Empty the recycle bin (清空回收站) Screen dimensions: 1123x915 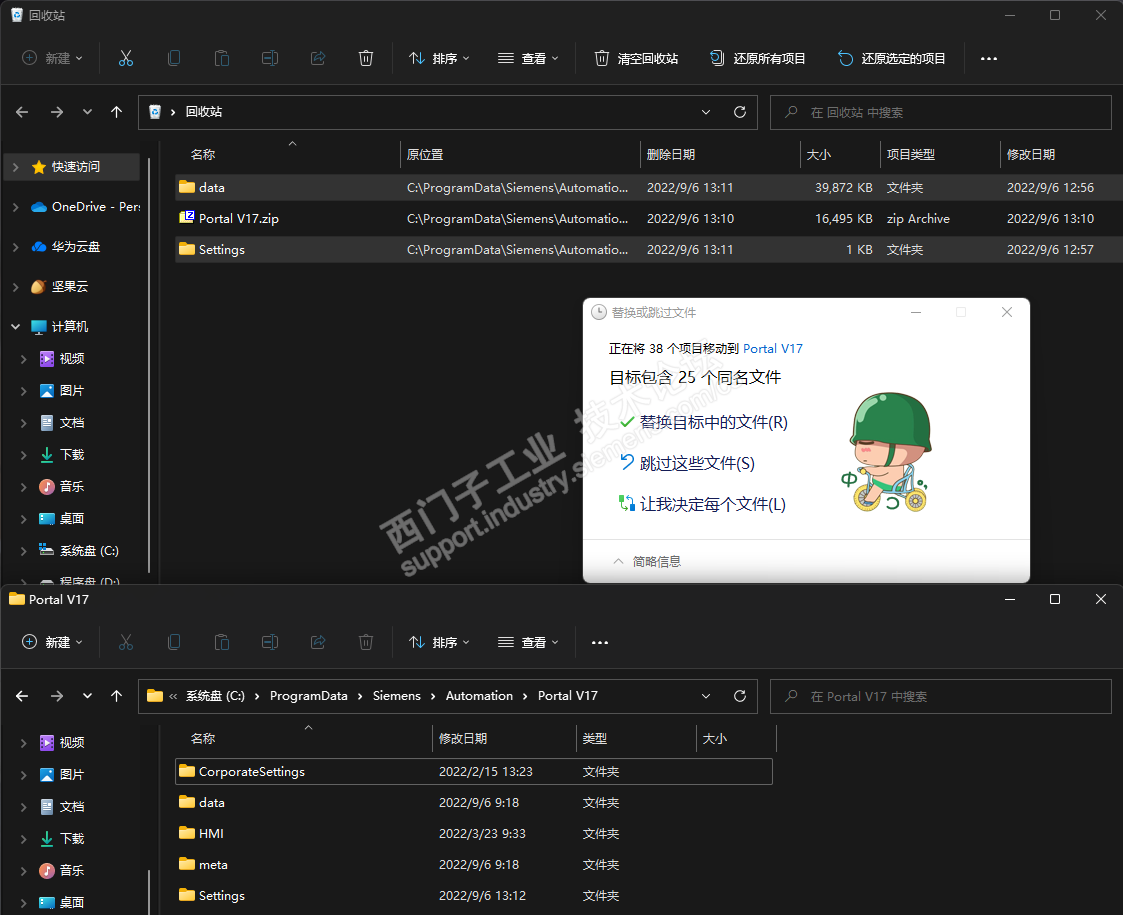point(636,59)
